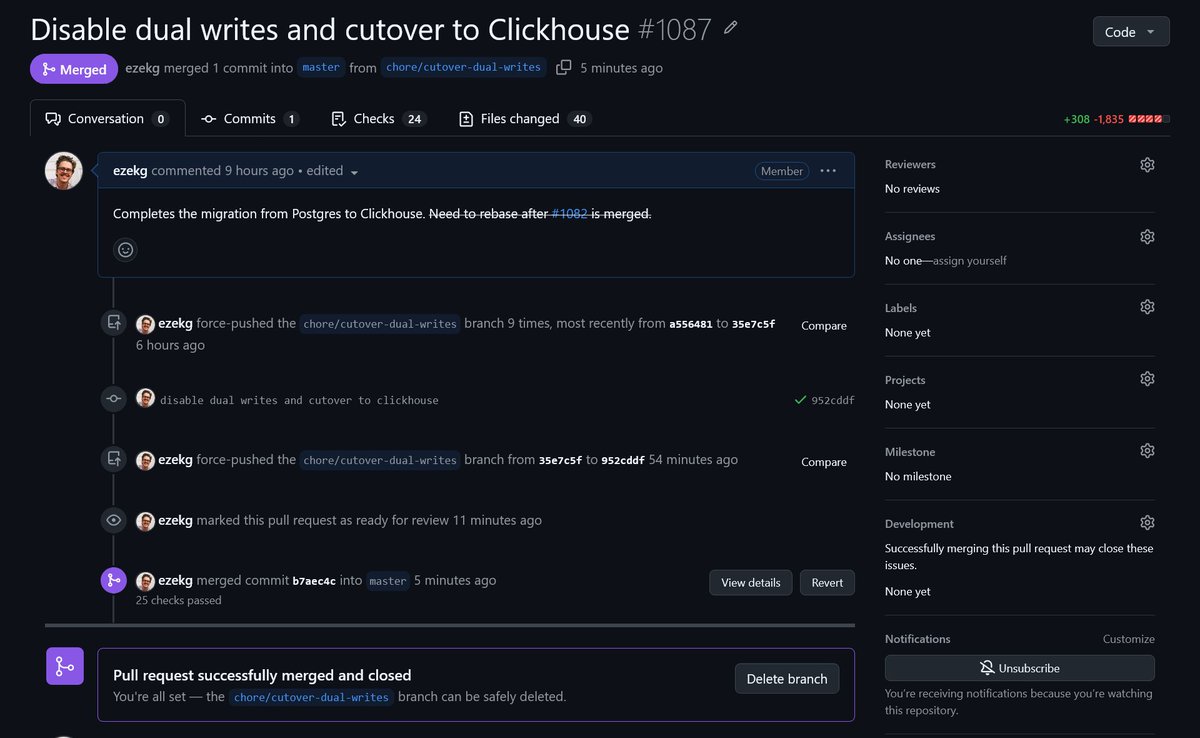Click the Member badge on the comment

point(782,171)
